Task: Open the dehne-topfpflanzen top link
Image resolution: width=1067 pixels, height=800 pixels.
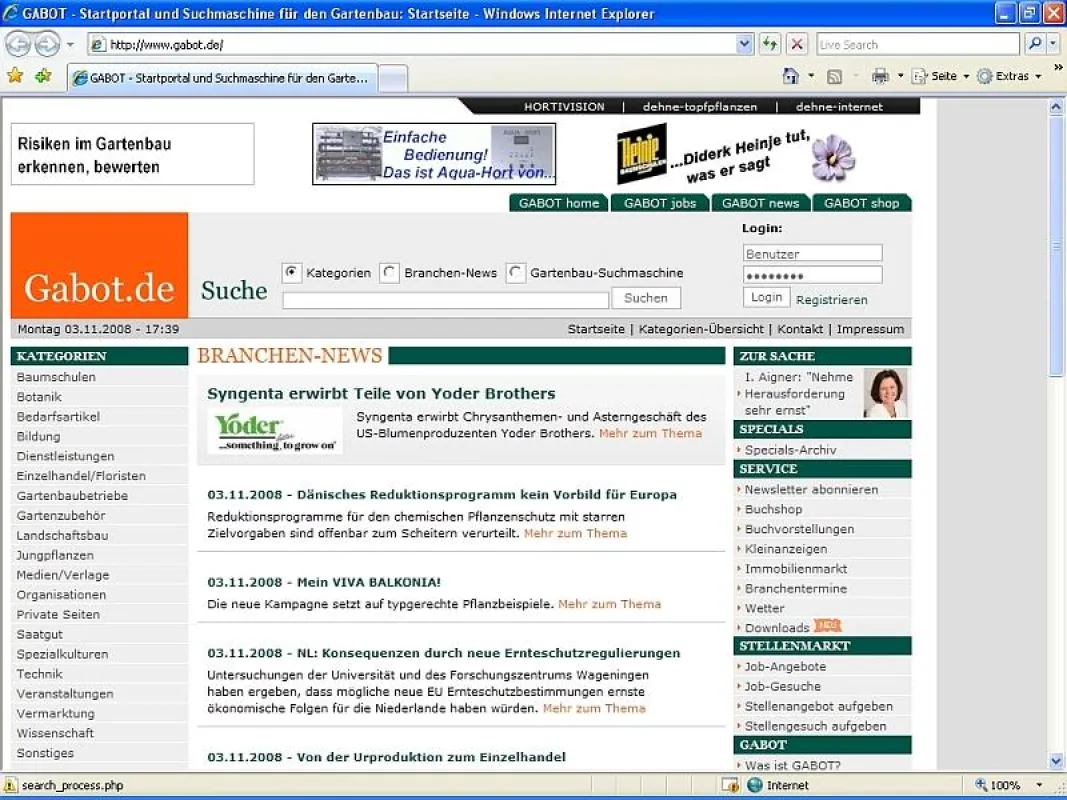Action: pos(700,107)
